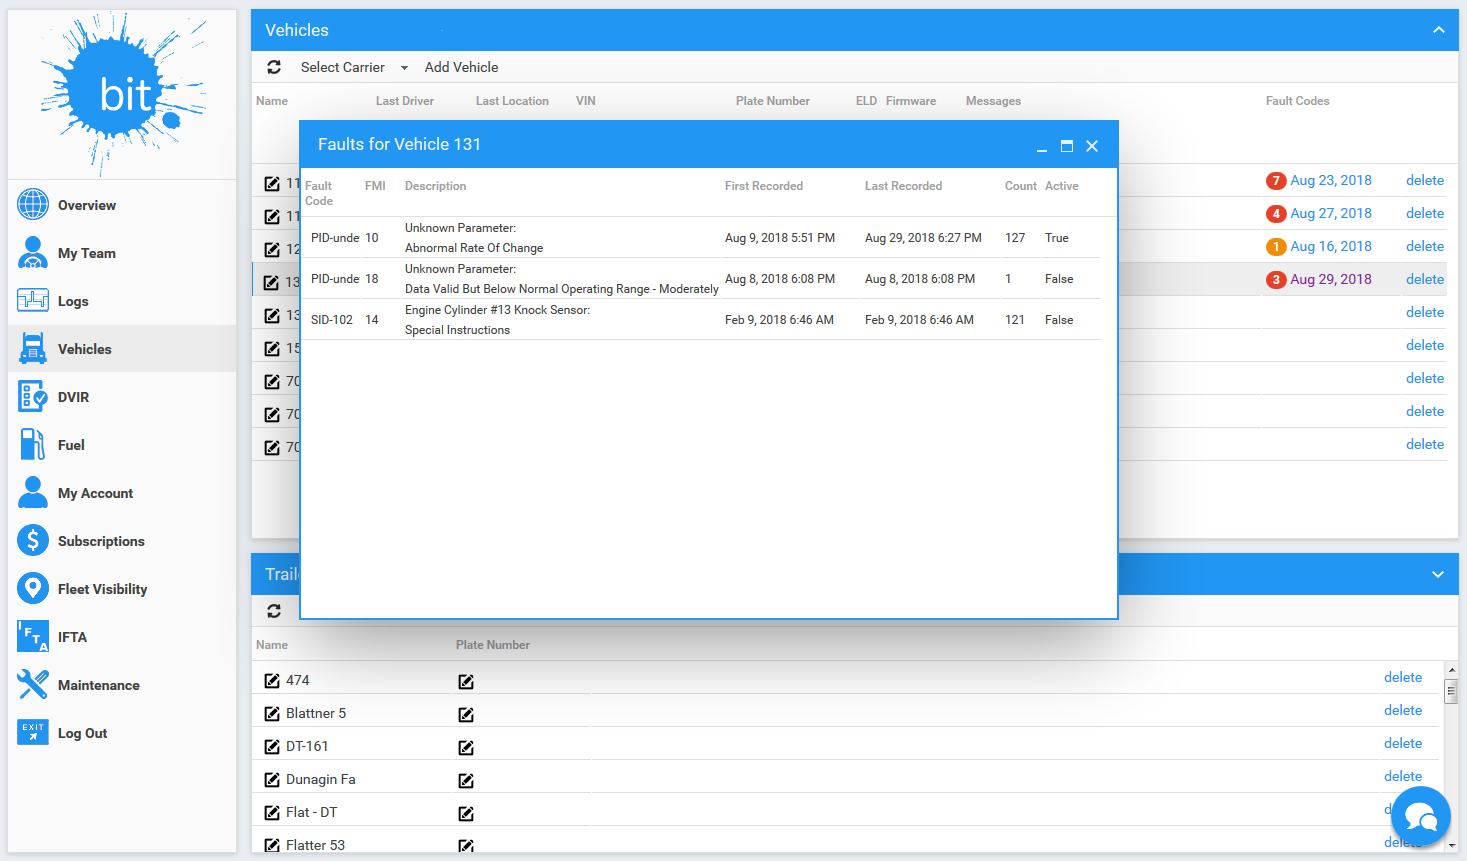Expand the Trailers panel chevron

pyautogui.click(x=1438, y=574)
